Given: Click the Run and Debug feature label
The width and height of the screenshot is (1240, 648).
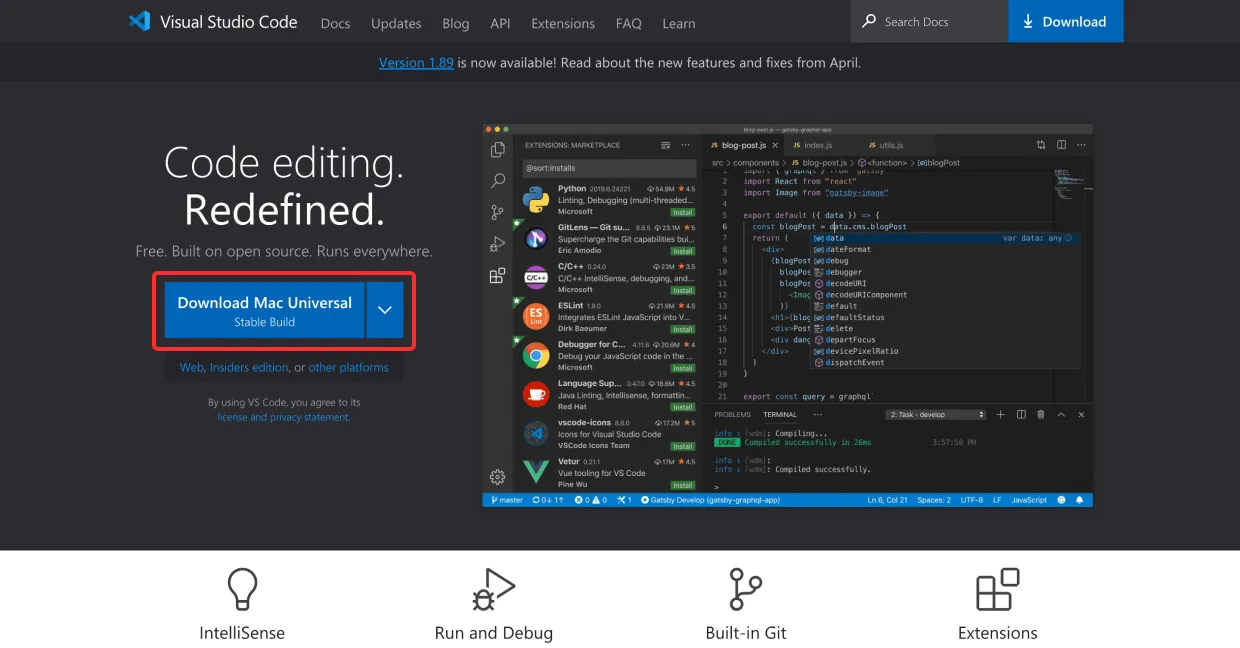Looking at the screenshot, I should pyautogui.click(x=494, y=633).
